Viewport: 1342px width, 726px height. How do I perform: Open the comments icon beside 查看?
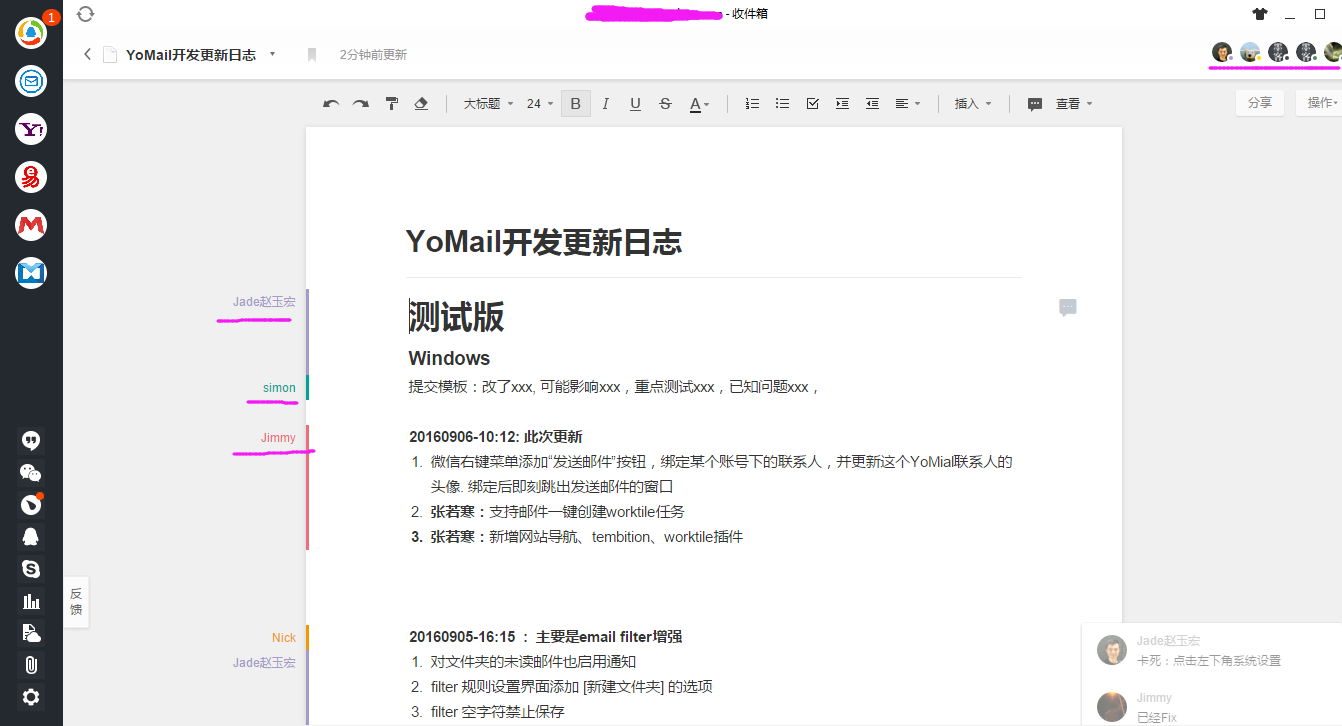(1033, 103)
